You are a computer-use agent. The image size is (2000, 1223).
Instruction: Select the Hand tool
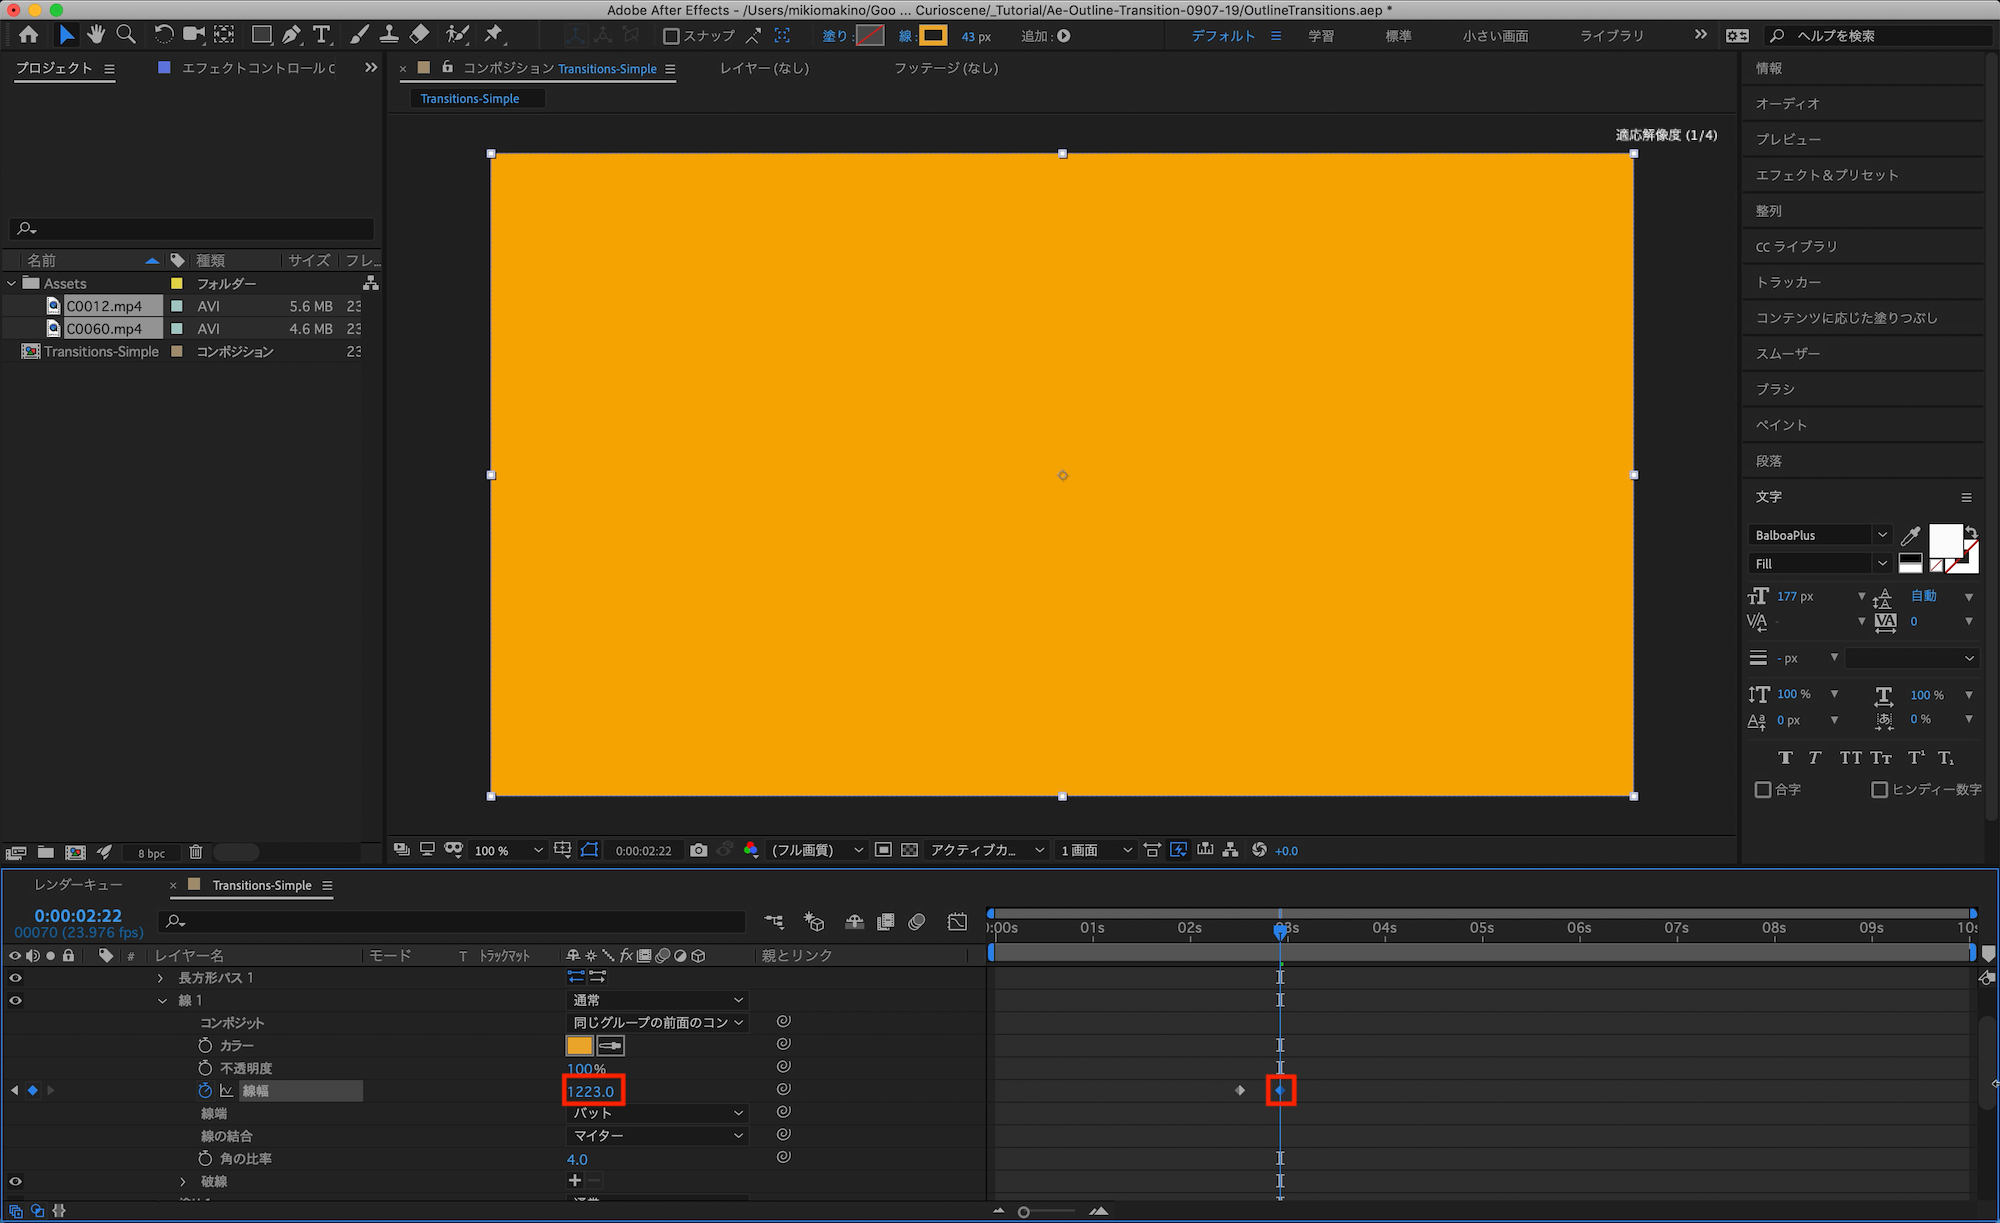coord(96,35)
